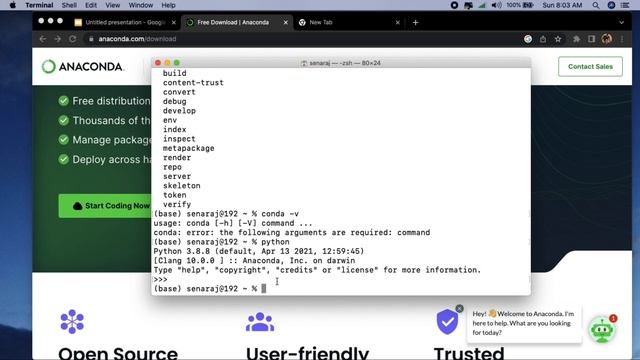
Task: Click 'Manage packages' checklist item
Action: (104, 140)
